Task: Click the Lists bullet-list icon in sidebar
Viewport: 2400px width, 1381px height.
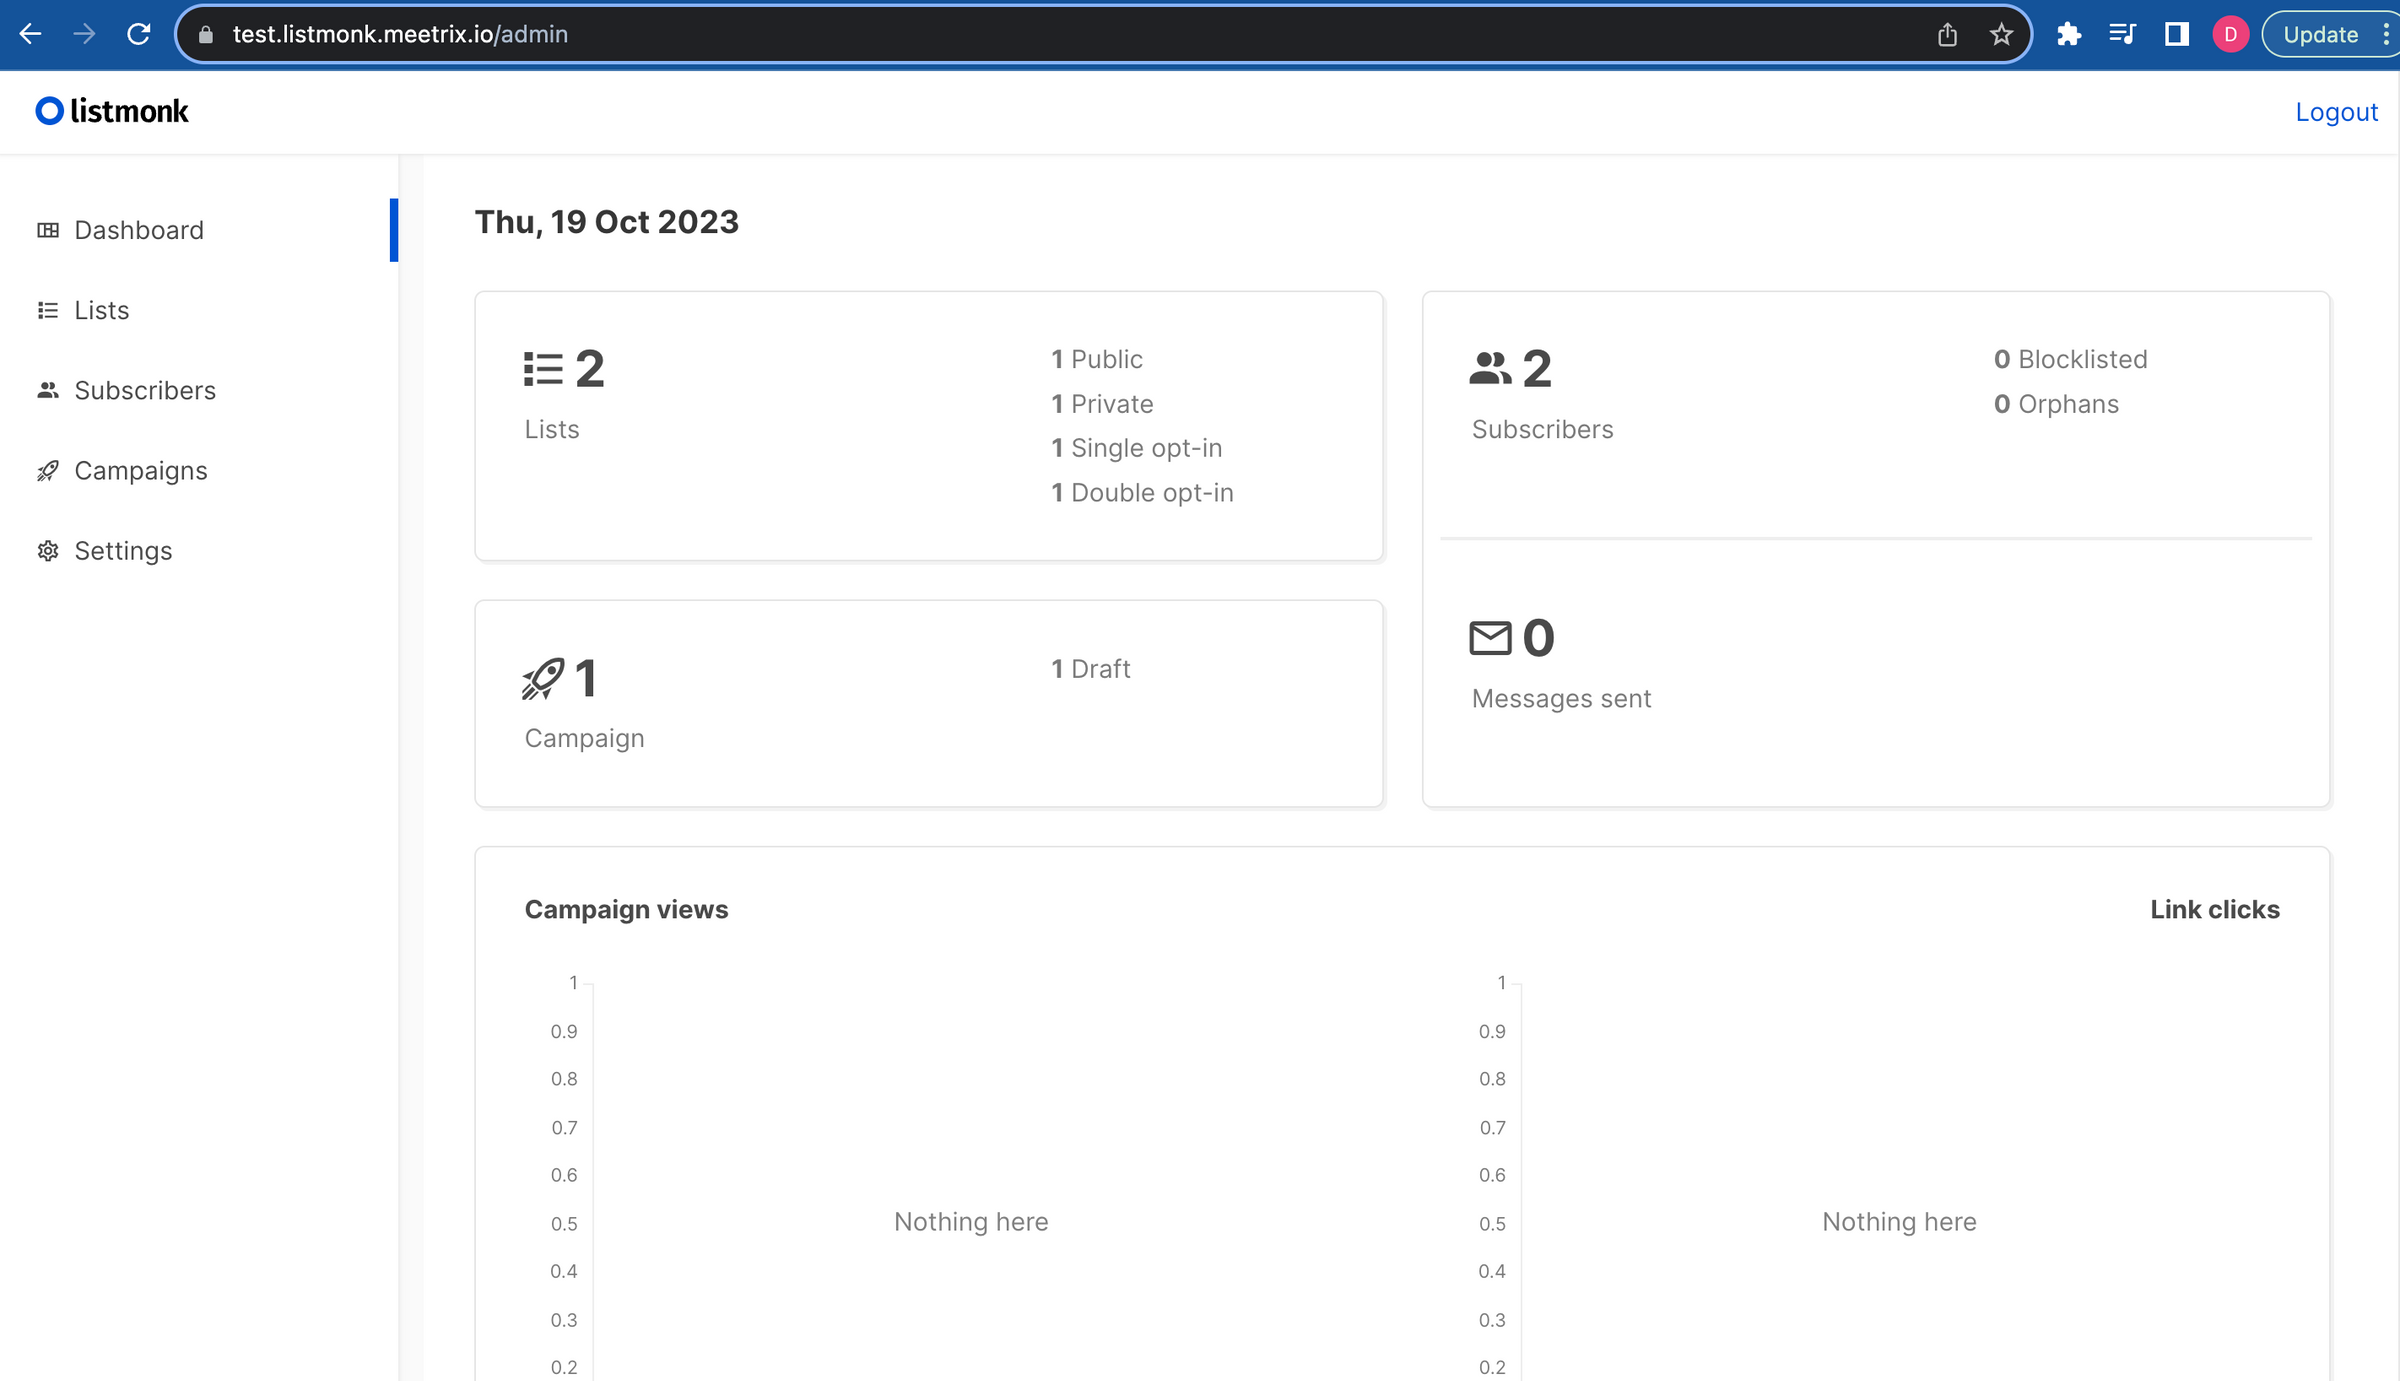Action: (47, 310)
